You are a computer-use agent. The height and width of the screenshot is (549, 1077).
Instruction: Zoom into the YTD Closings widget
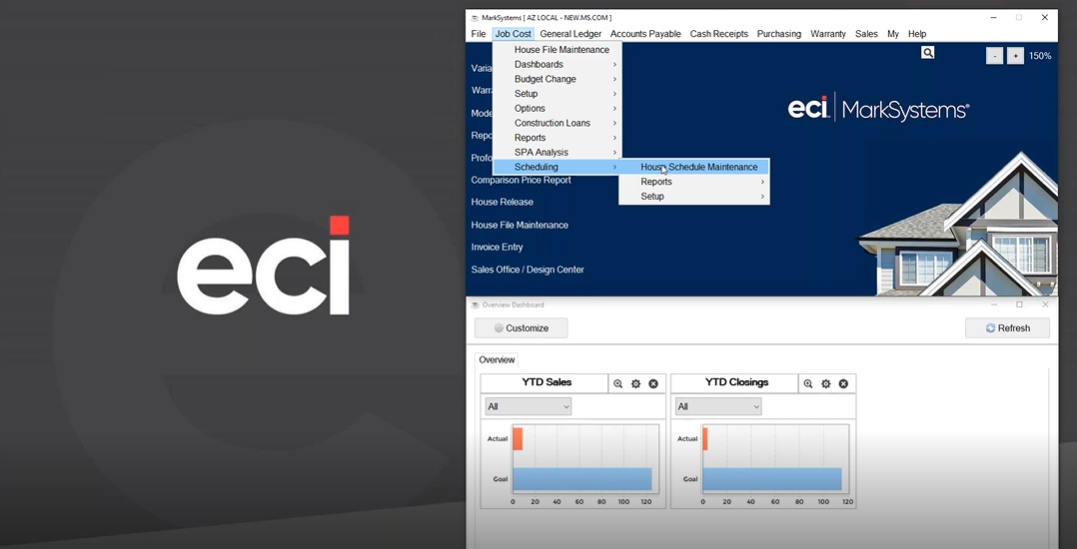pyautogui.click(x=808, y=384)
